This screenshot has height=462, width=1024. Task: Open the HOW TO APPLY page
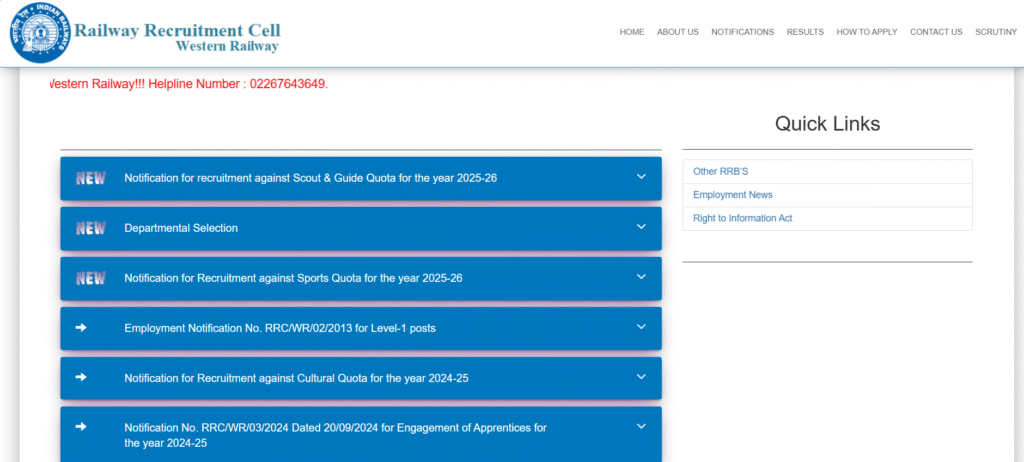pyautogui.click(x=867, y=32)
